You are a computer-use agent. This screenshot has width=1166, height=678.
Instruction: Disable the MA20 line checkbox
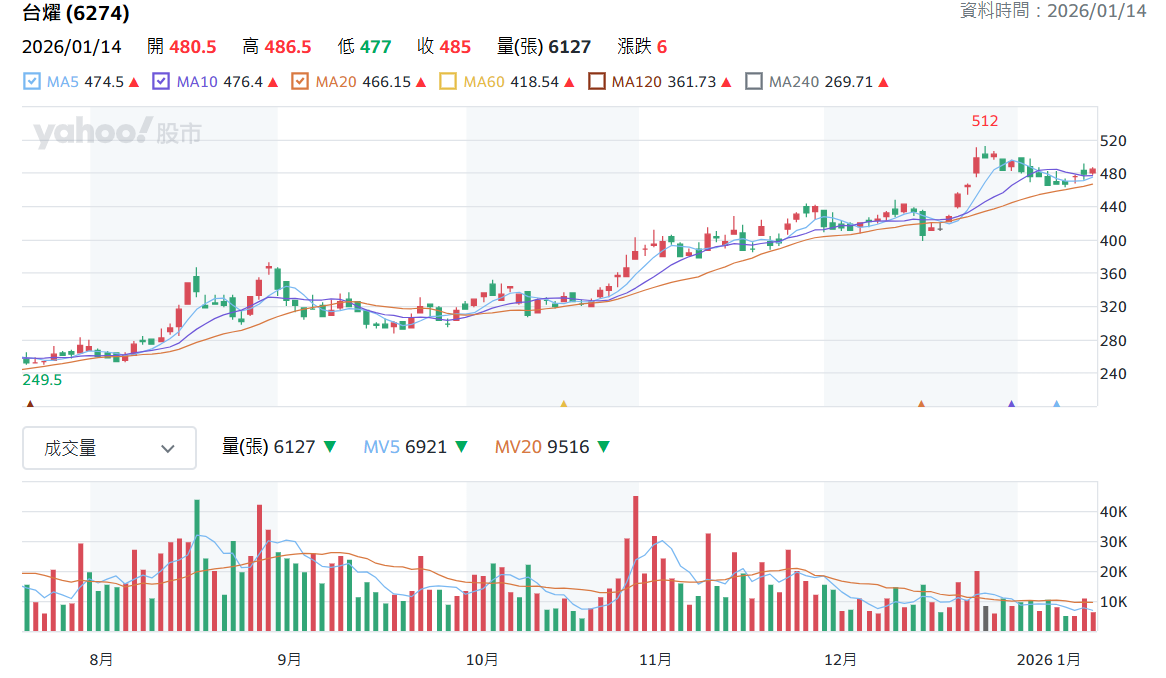[300, 82]
